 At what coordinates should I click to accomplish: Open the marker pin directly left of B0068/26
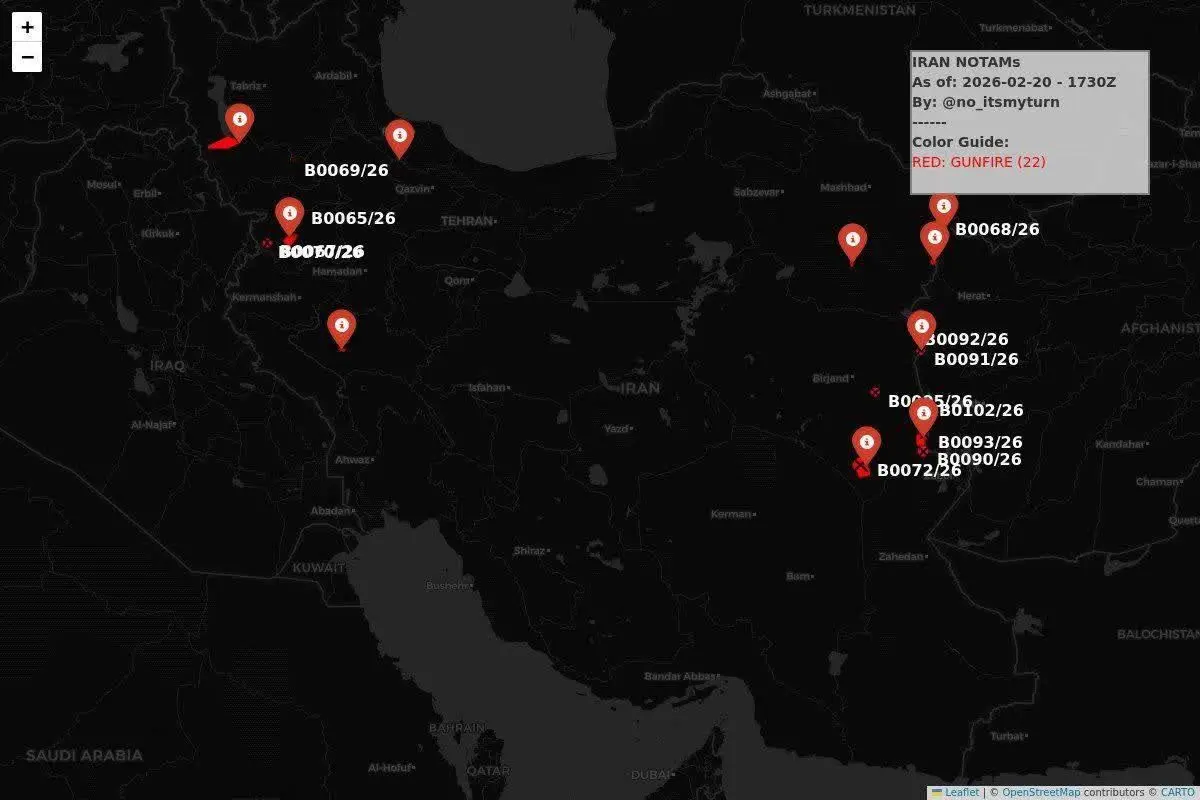(934, 240)
